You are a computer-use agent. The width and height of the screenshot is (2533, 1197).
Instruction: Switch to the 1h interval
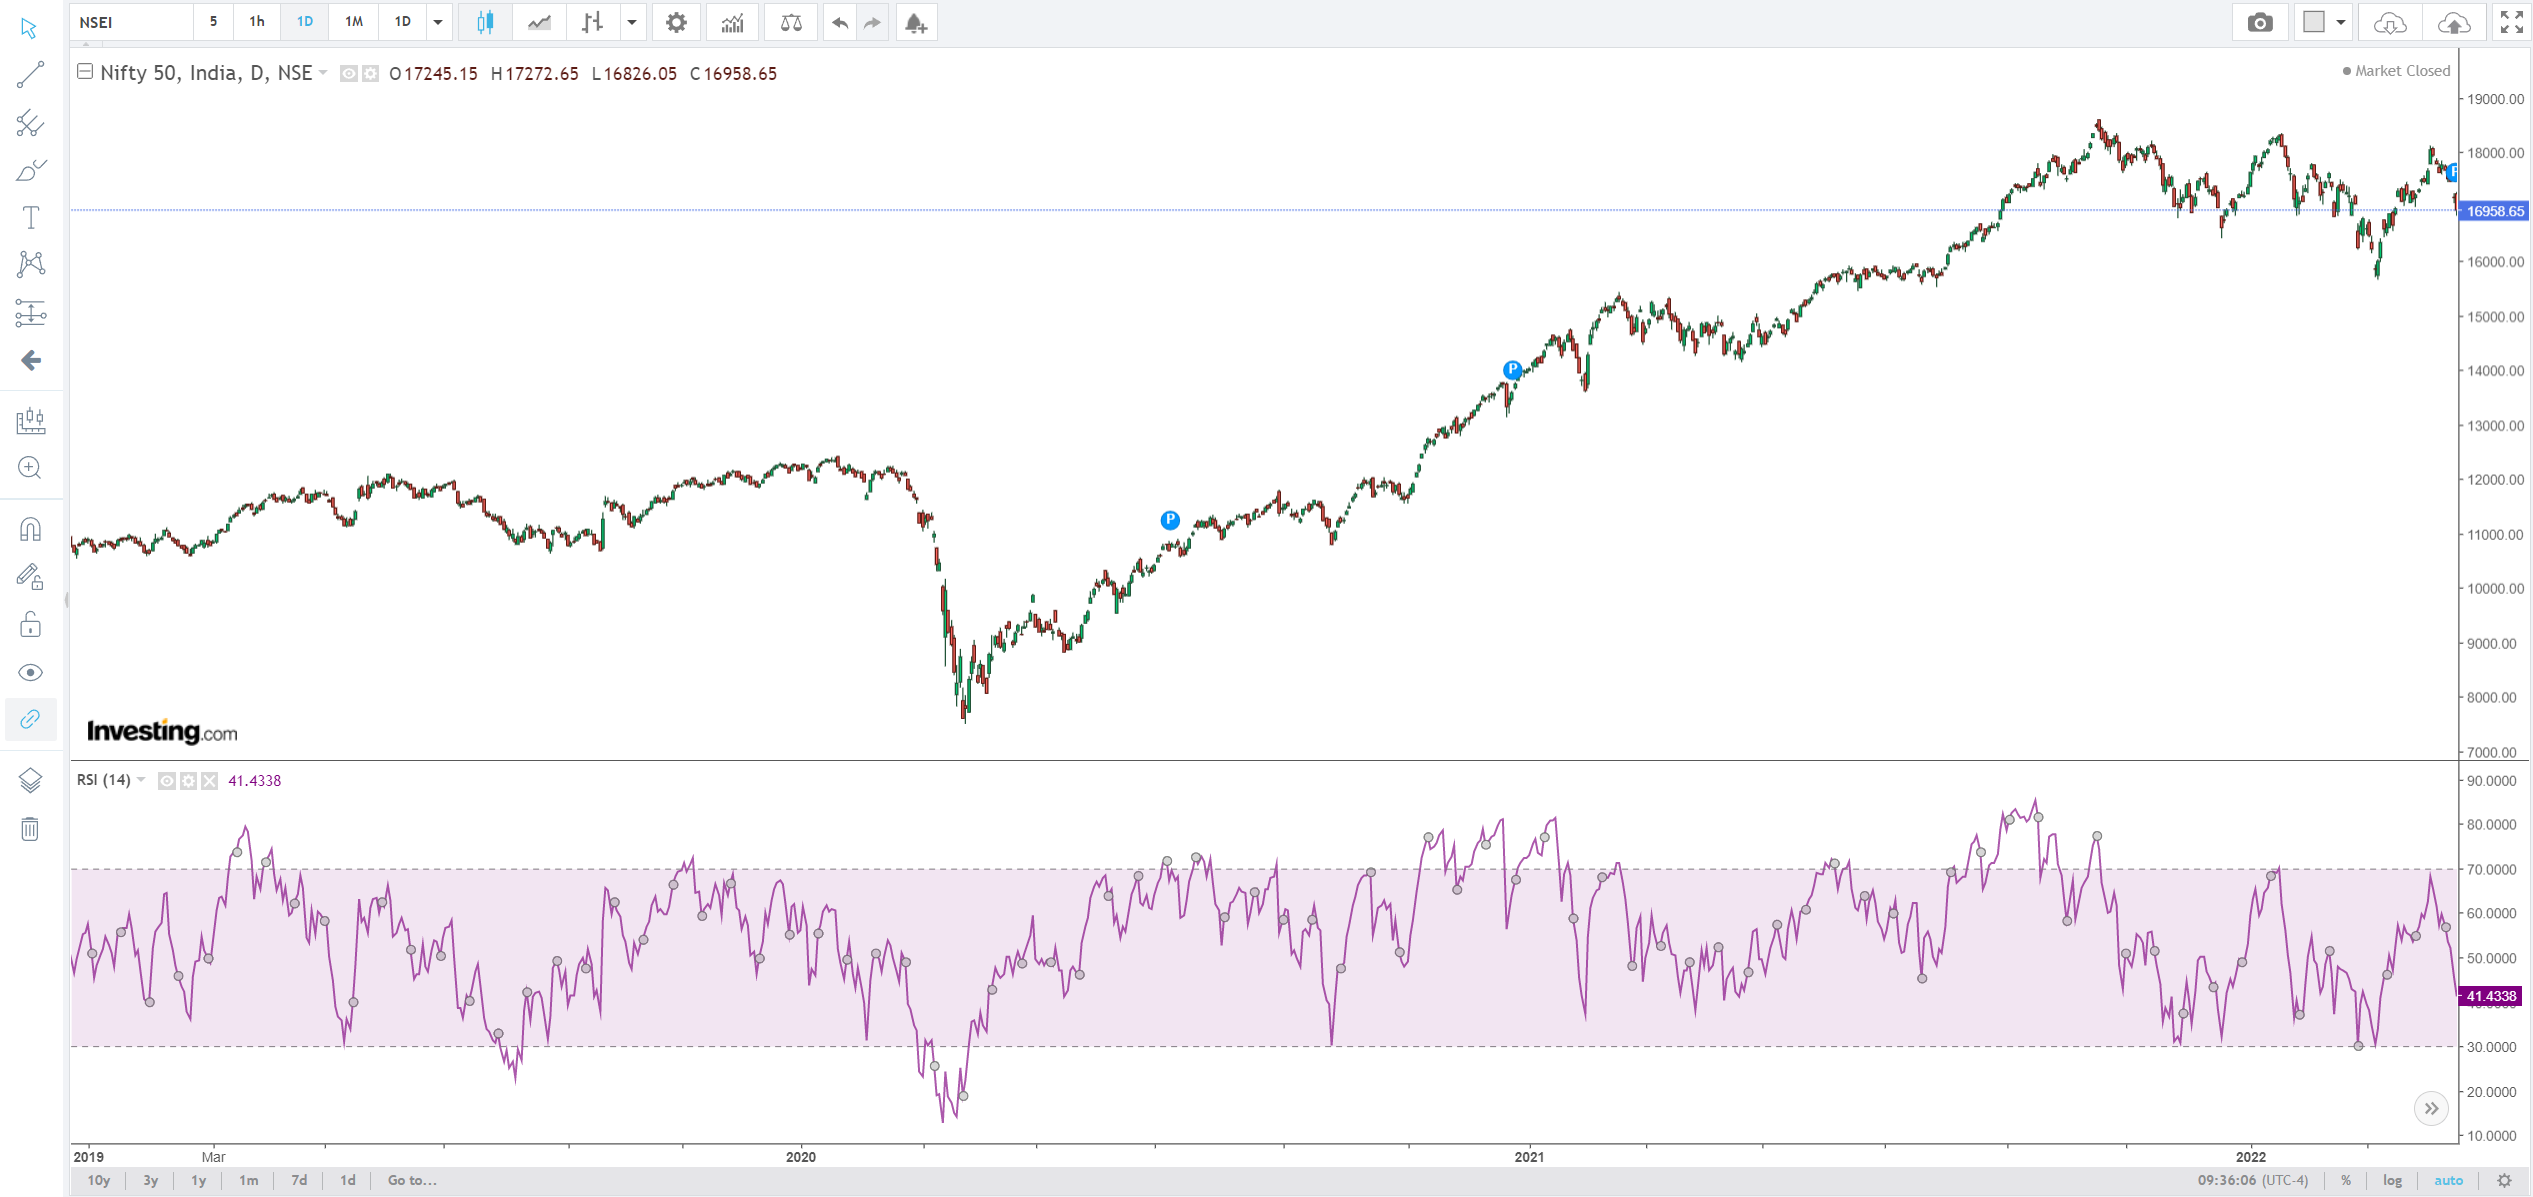tap(257, 22)
